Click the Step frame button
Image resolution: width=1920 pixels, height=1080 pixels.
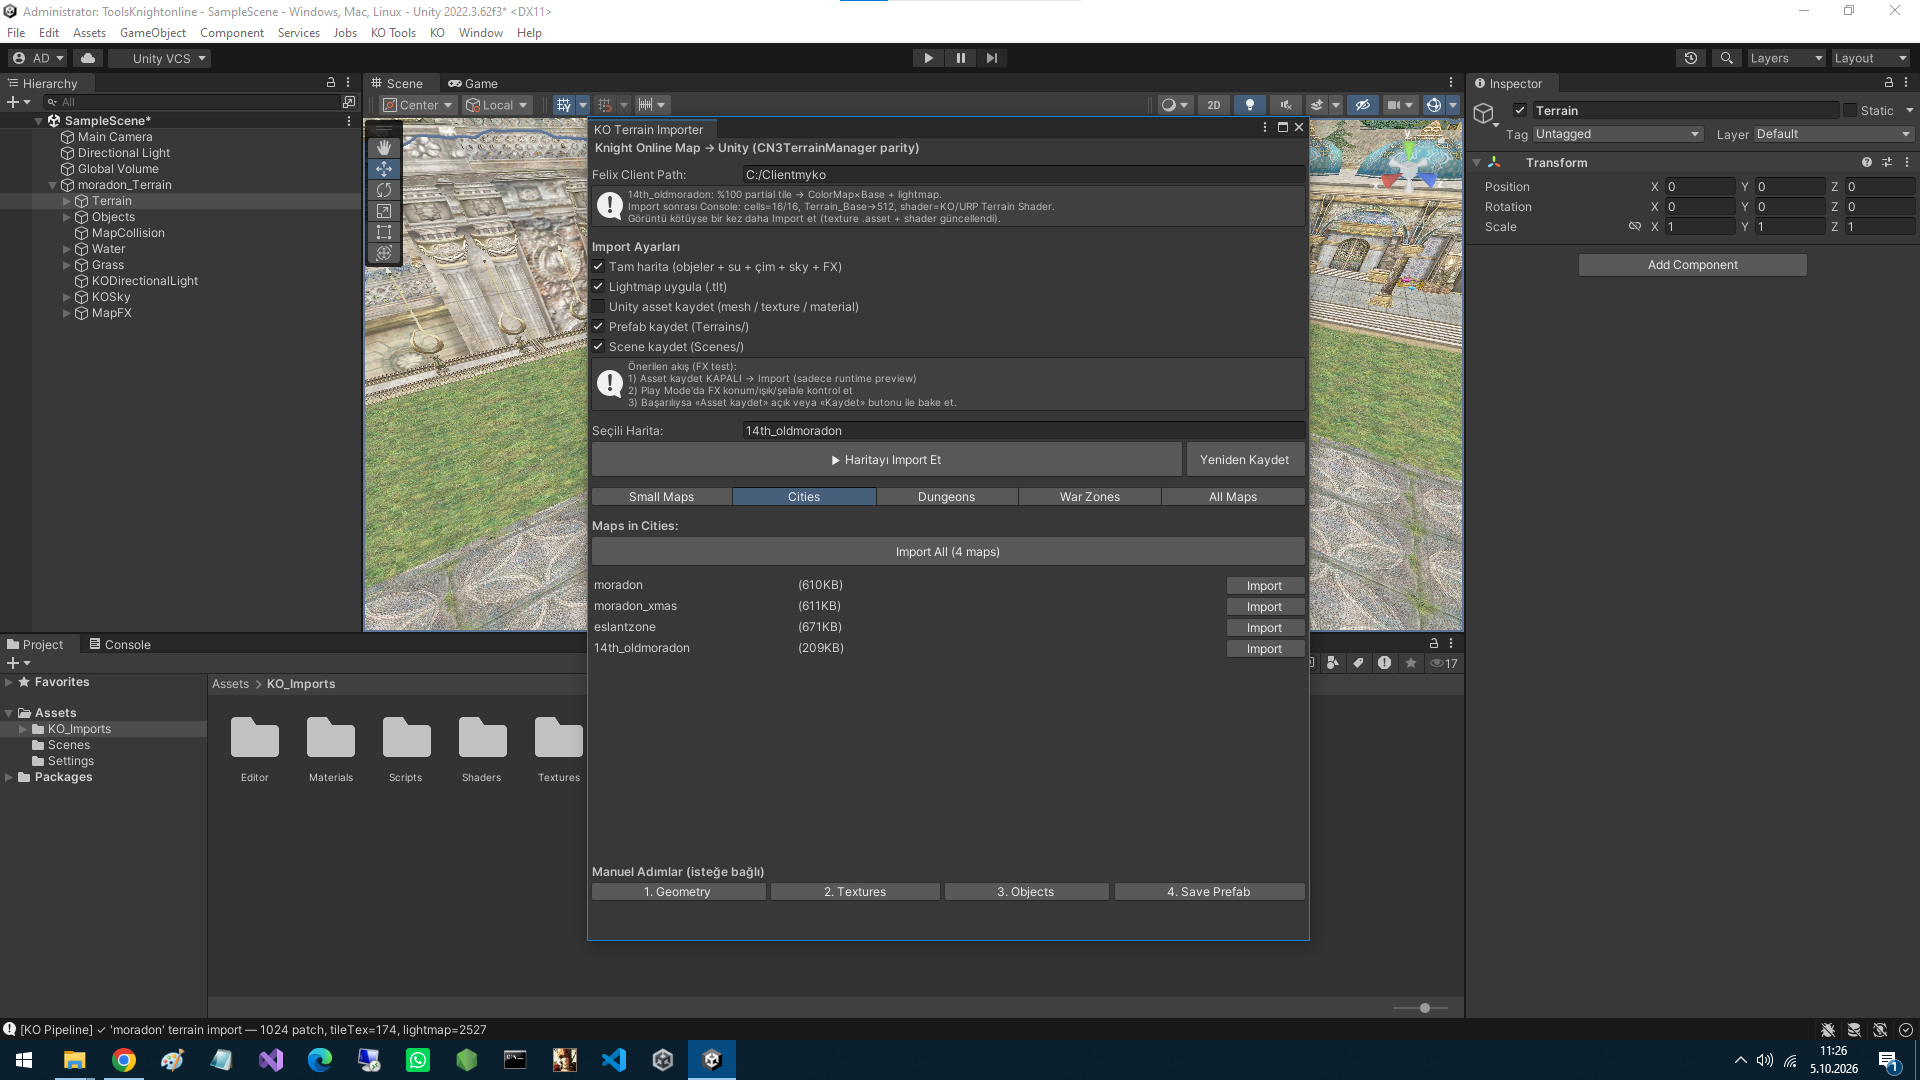tap(992, 58)
